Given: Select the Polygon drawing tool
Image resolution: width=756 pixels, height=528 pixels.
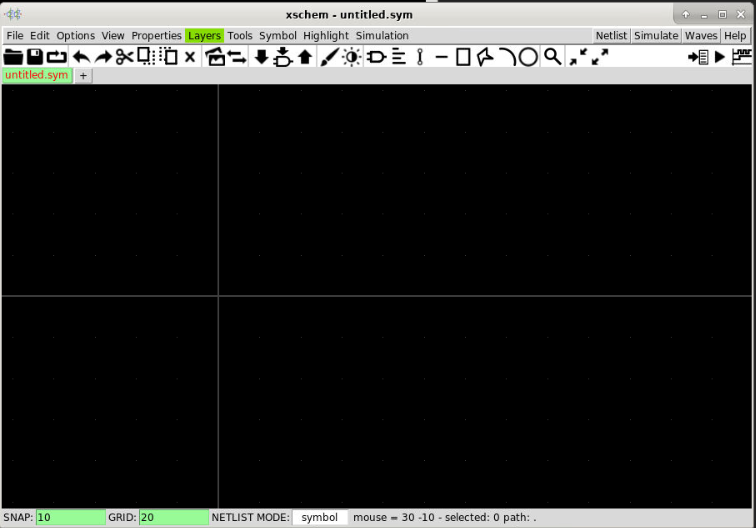Looking at the screenshot, I should click(485, 57).
